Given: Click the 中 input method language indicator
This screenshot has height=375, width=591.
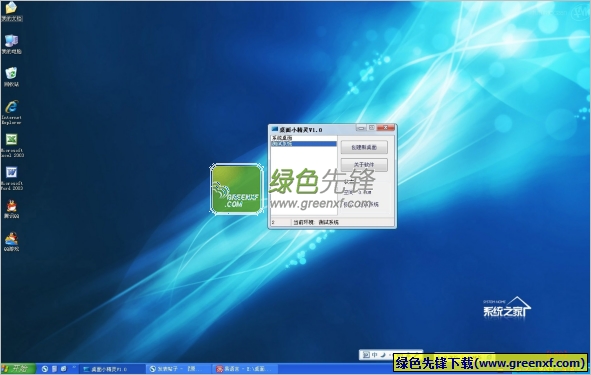Looking at the screenshot, I should pyautogui.click(x=374, y=355).
